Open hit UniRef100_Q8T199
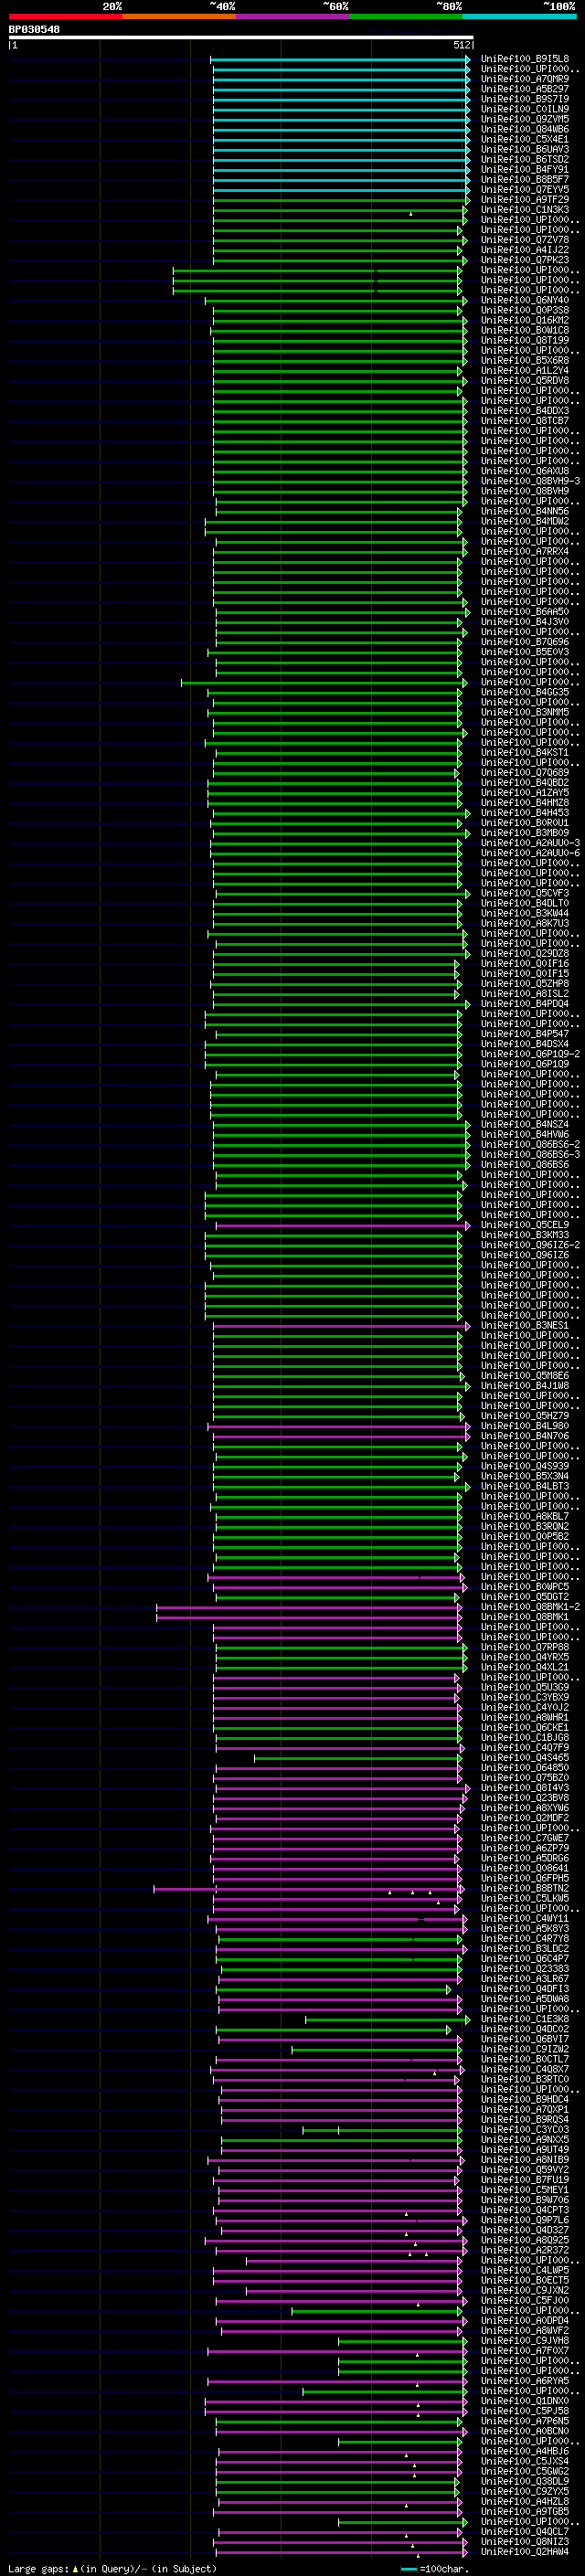Image resolution: width=585 pixels, height=2576 pixels. 525,340
